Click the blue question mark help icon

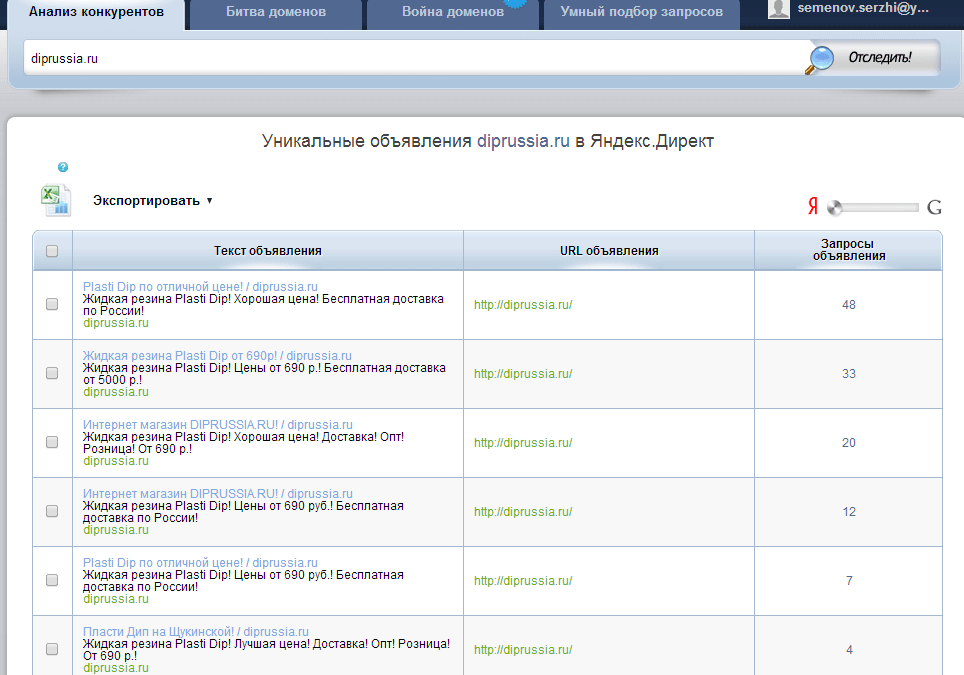tap(63, 167)
